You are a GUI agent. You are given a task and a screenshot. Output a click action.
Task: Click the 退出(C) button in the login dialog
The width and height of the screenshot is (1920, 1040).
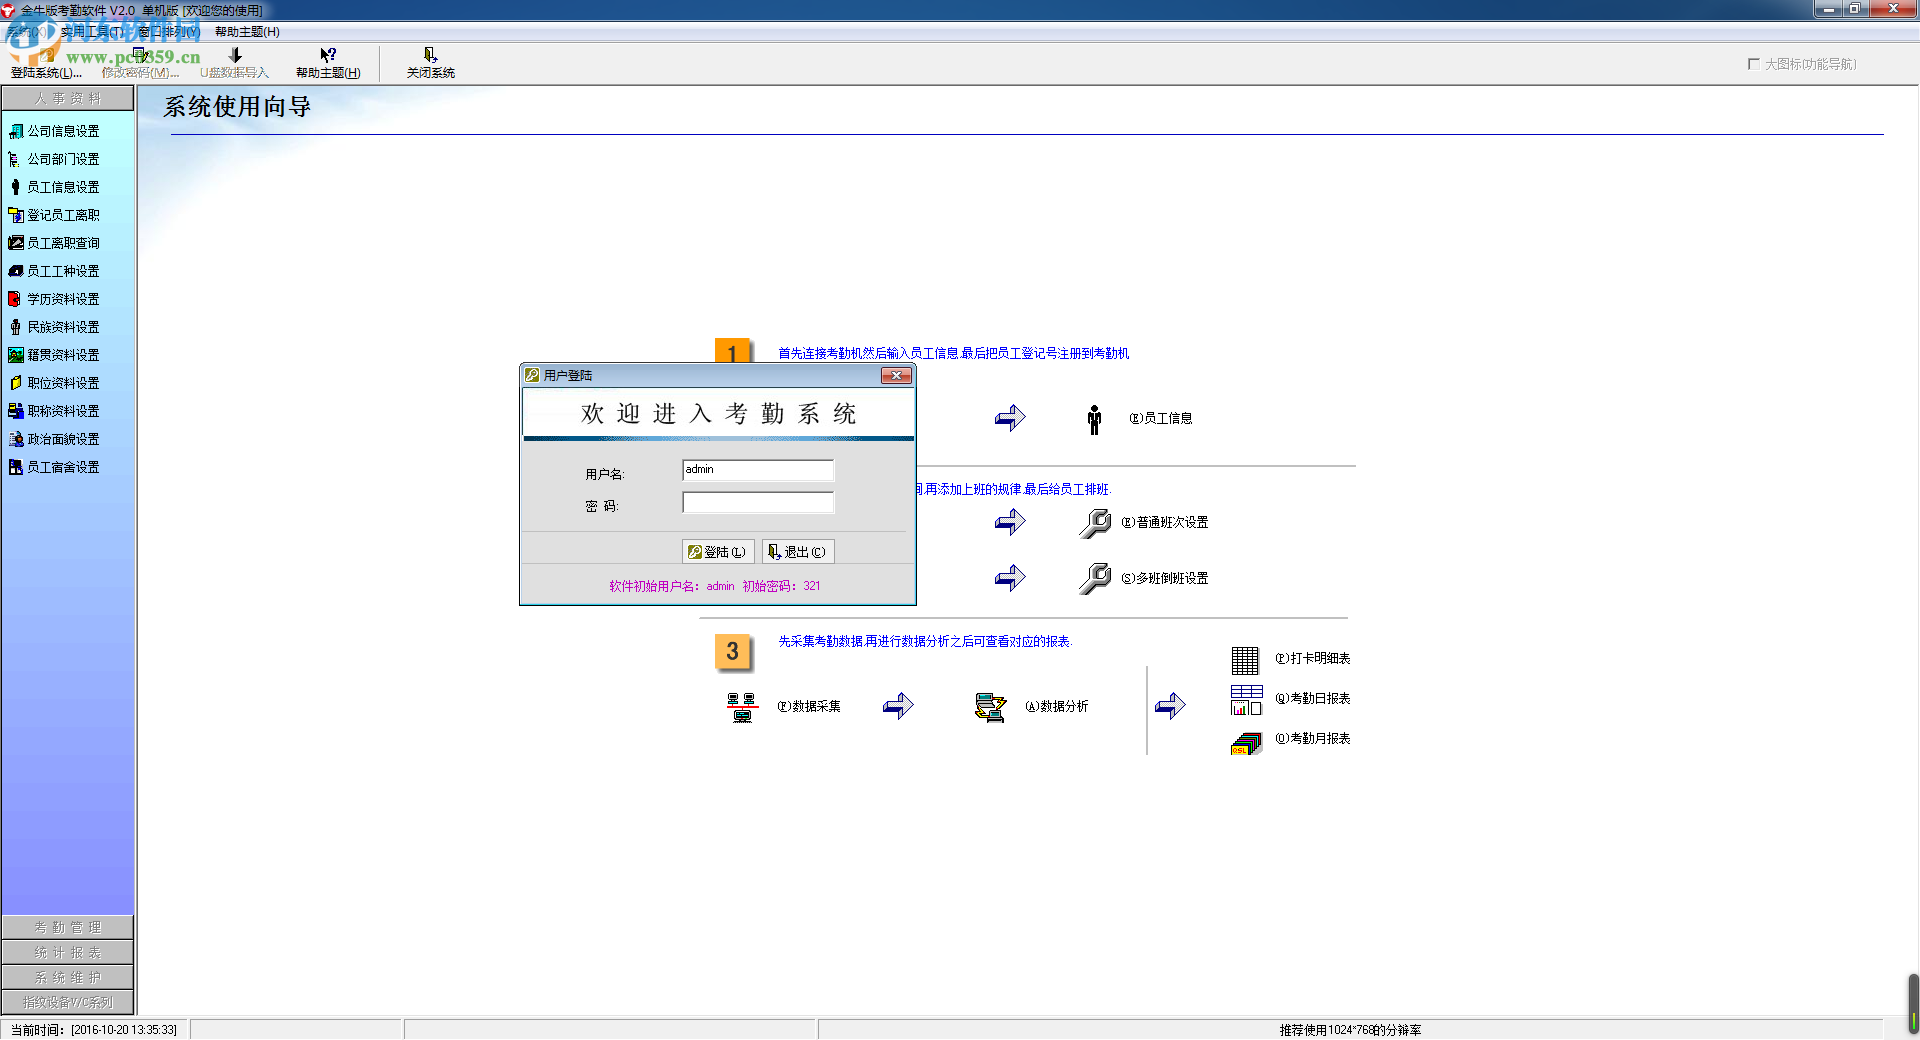click(x=798, y=552)
